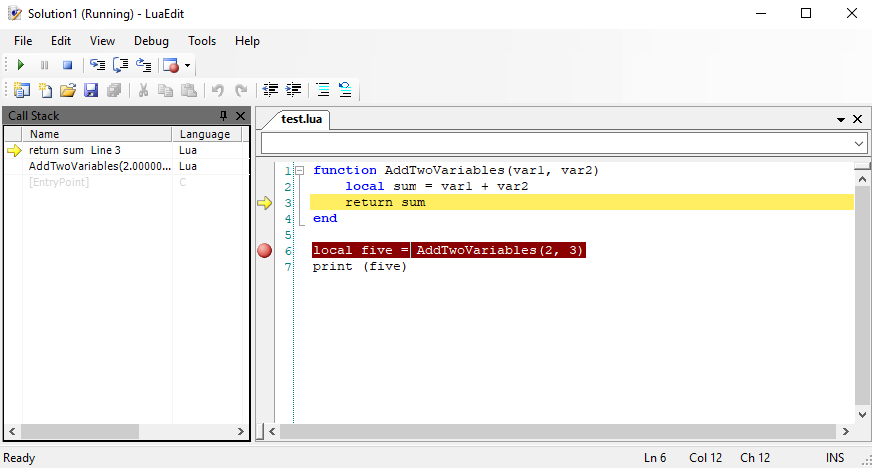Click the increase indent icon
This screenshot has width=872, height=468.
tap(293, 89)
